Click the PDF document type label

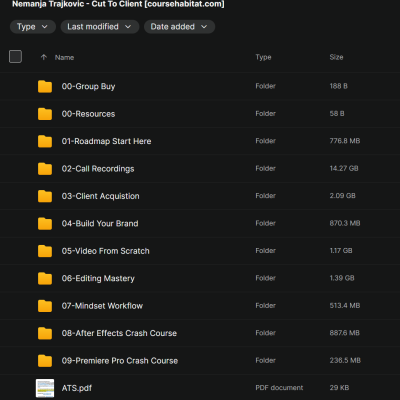(x=279, y=388)
